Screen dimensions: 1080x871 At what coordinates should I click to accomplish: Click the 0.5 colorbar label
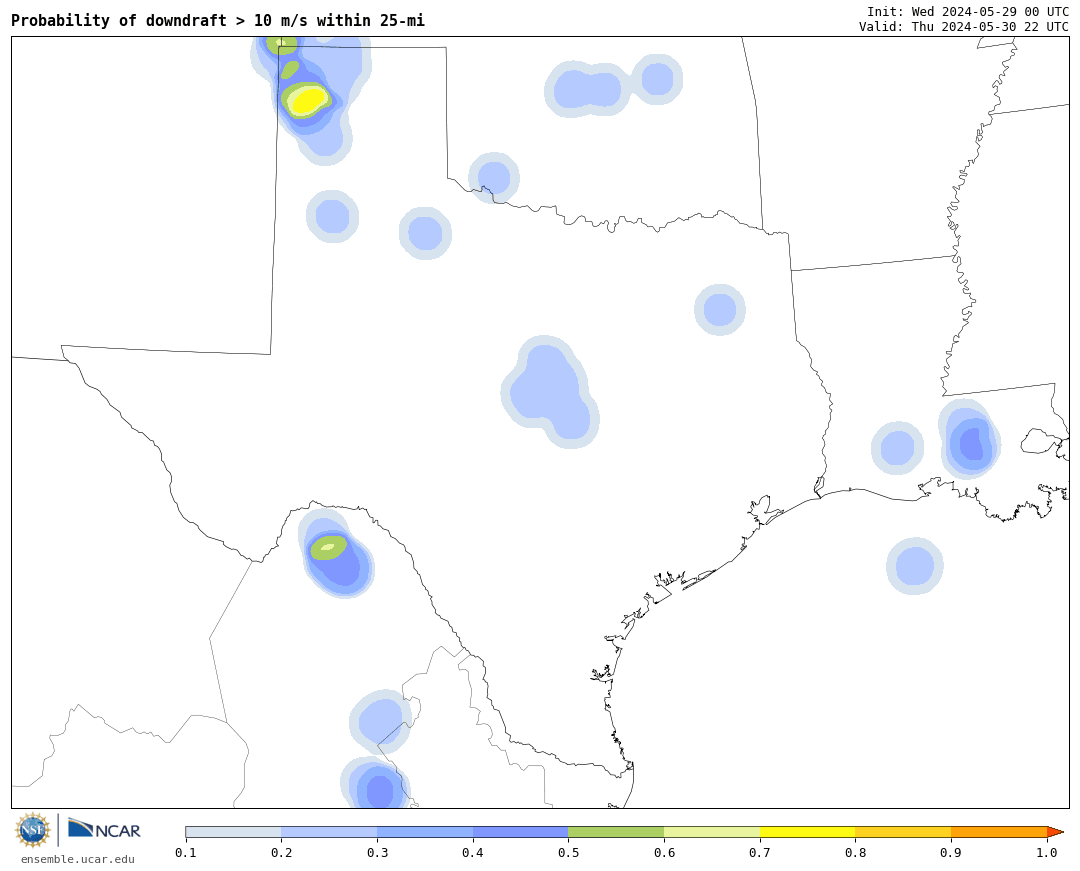click(568, 853)
